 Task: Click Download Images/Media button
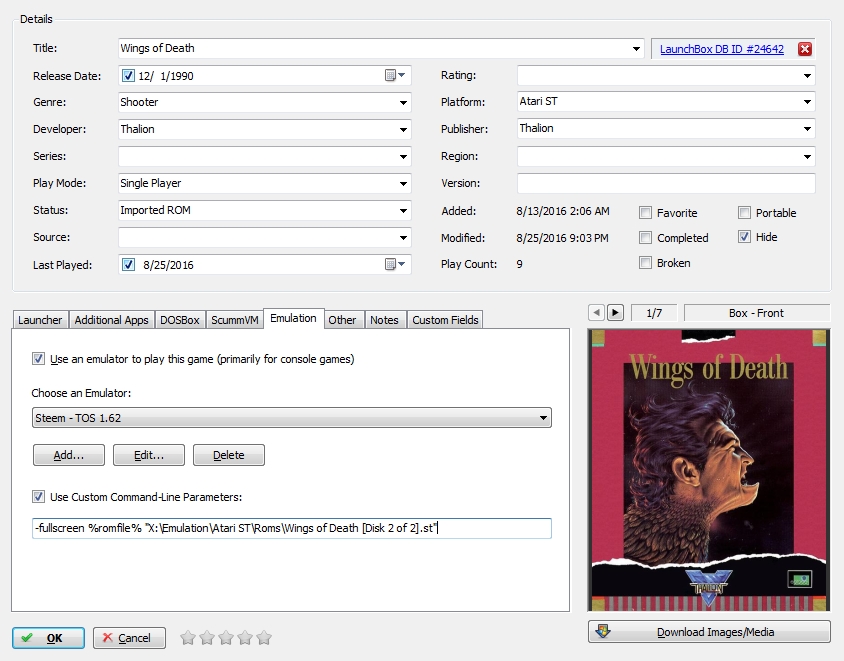click(x=709, y=632)
